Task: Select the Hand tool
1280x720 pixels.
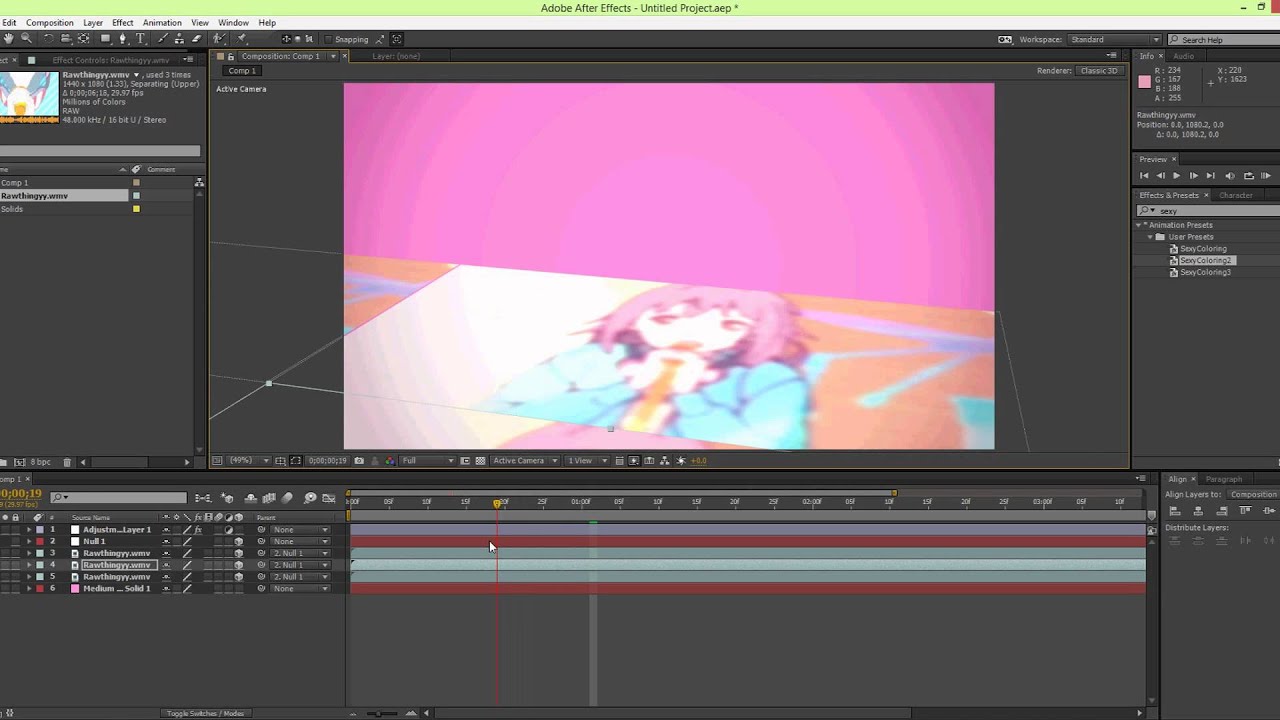Action: click(x=8, y=39)
